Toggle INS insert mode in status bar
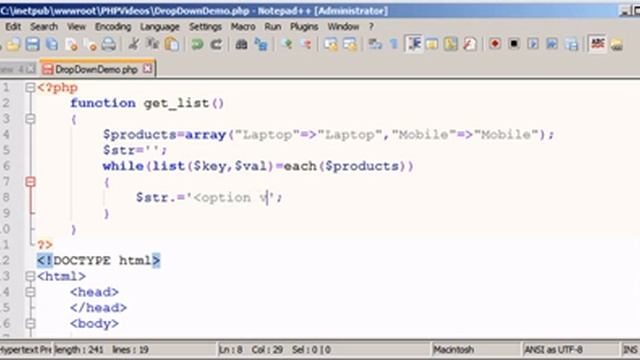640x360 pixels. pos(631,350)
